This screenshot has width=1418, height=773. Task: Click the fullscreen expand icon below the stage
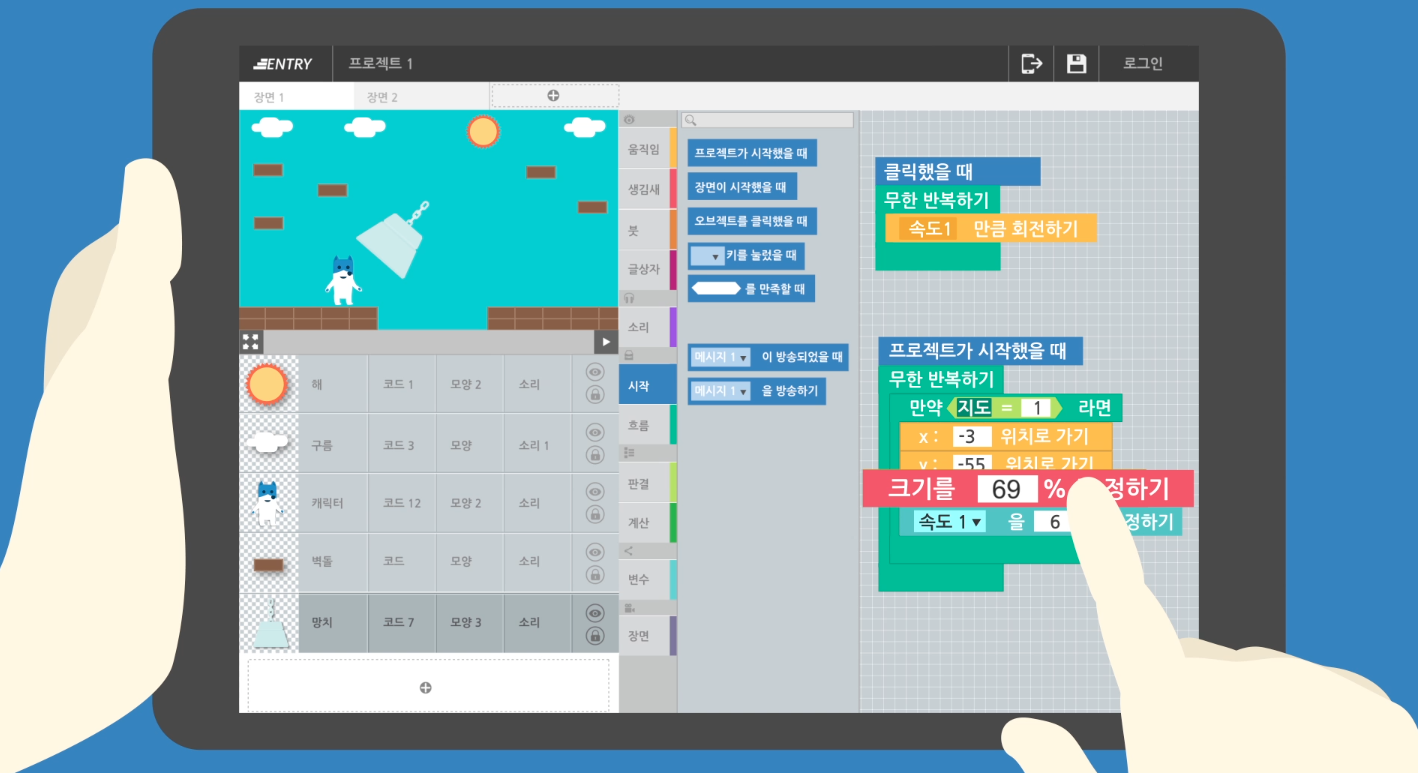coord(251,342)
